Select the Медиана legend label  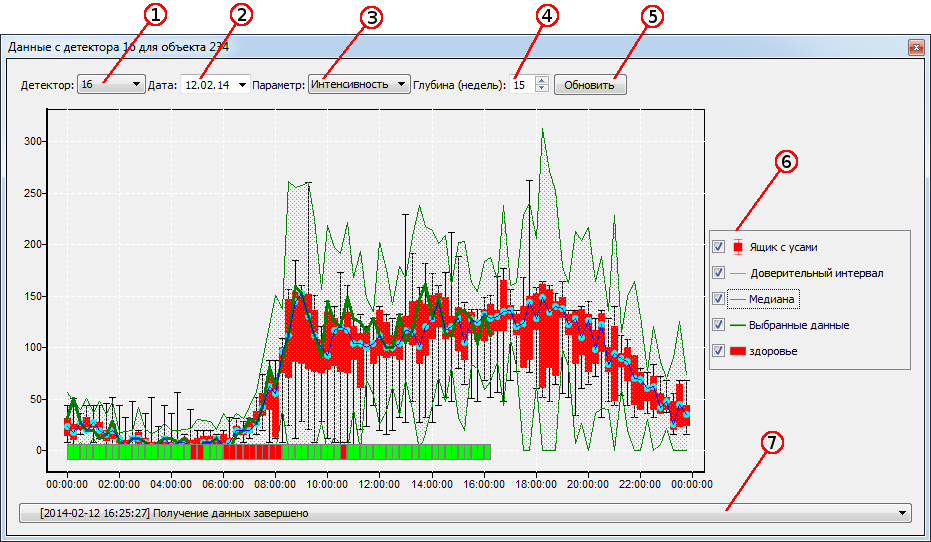click(x=771, y=299)
